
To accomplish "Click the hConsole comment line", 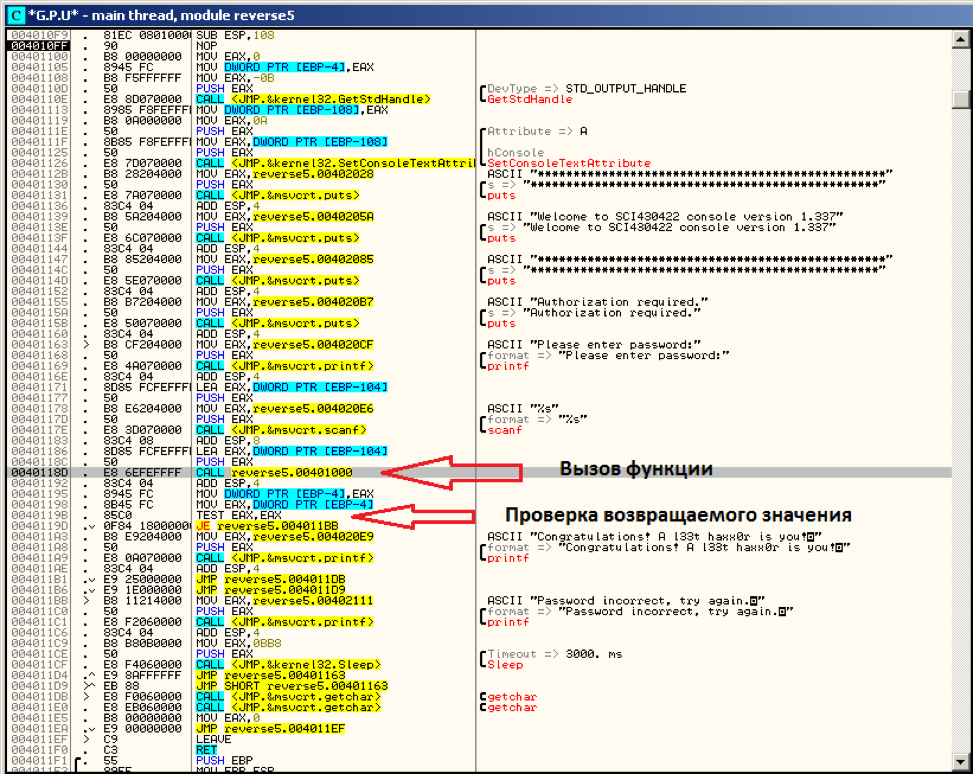I will tap(516, 153).
